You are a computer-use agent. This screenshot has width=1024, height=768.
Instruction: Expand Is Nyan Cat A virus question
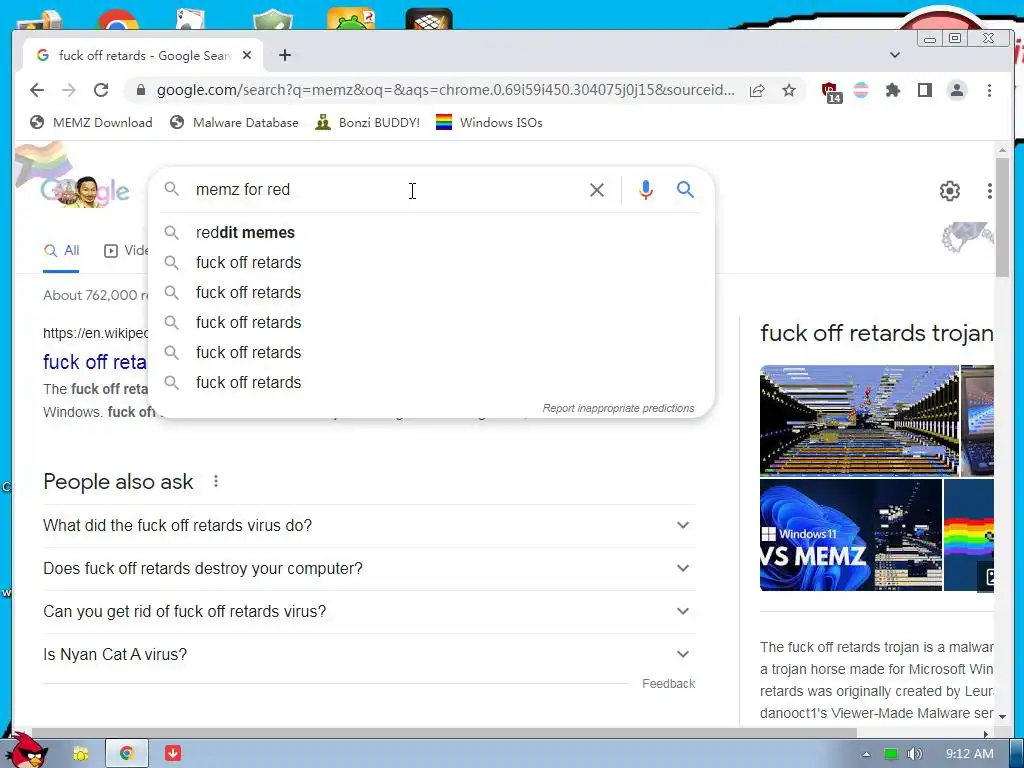[x=369, y=654]
